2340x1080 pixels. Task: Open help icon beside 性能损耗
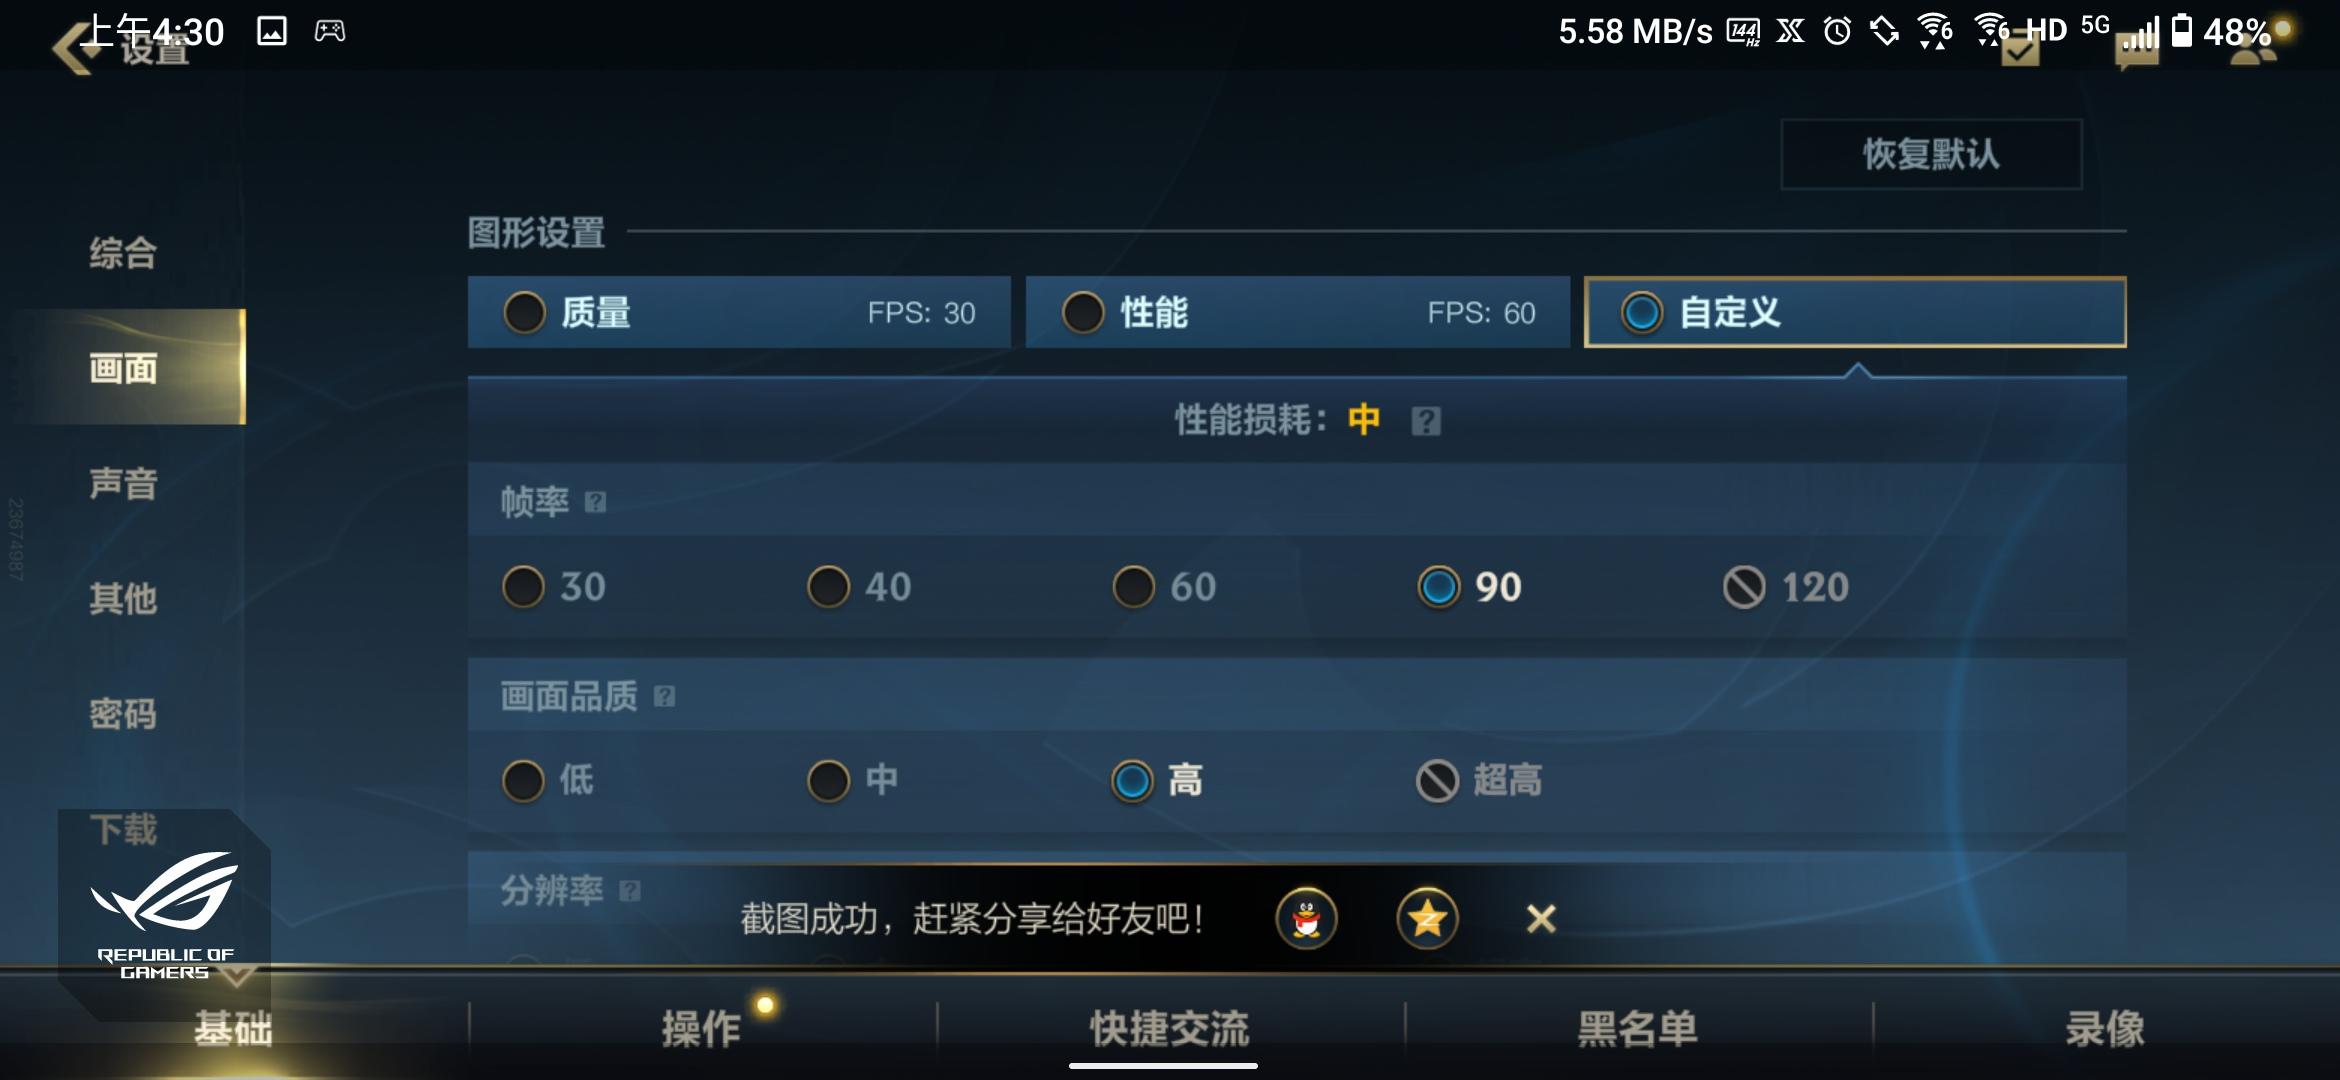(1426, 421)
